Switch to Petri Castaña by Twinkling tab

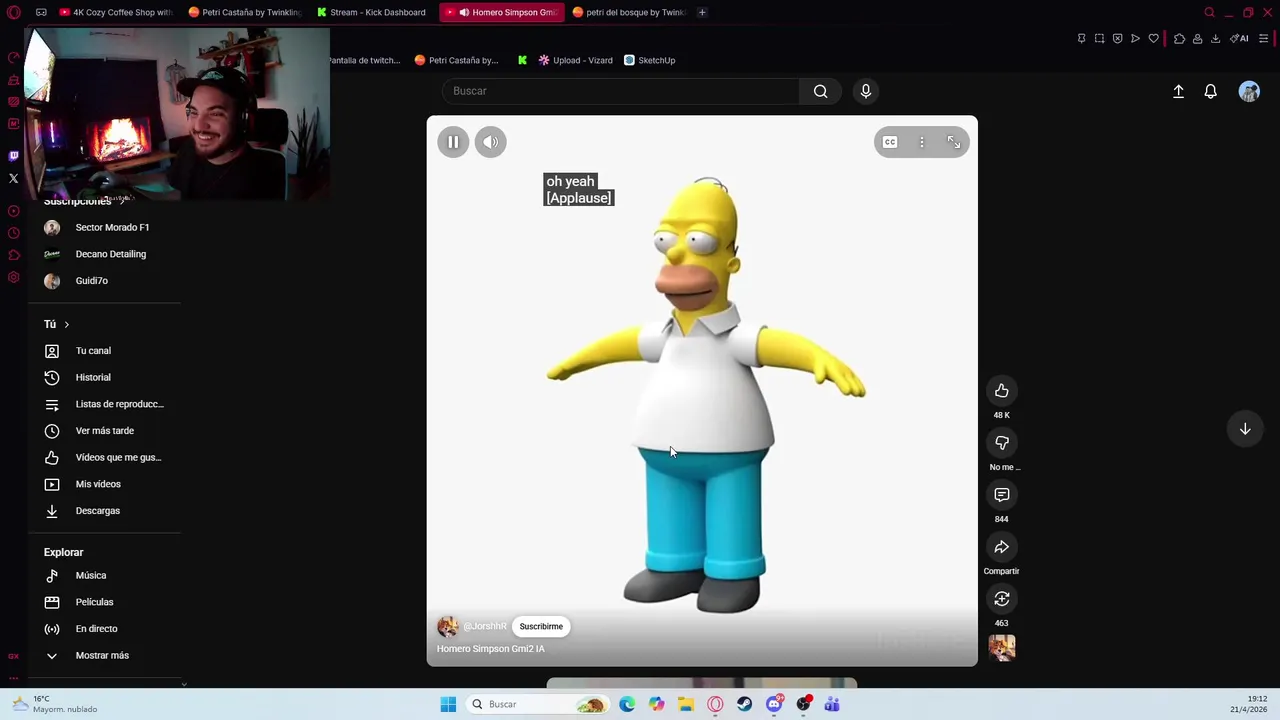coord(245,12)
